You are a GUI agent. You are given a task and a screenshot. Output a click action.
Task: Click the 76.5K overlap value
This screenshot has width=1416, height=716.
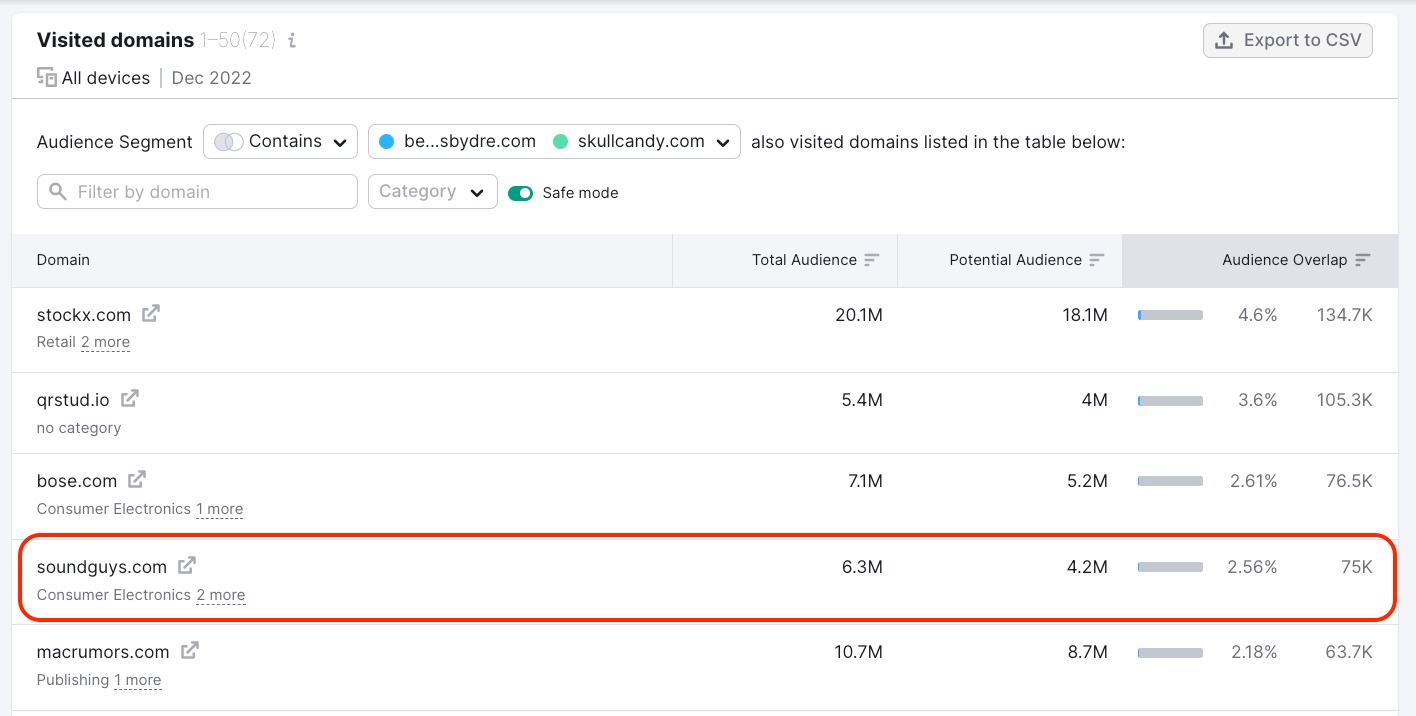point(1349,481)
